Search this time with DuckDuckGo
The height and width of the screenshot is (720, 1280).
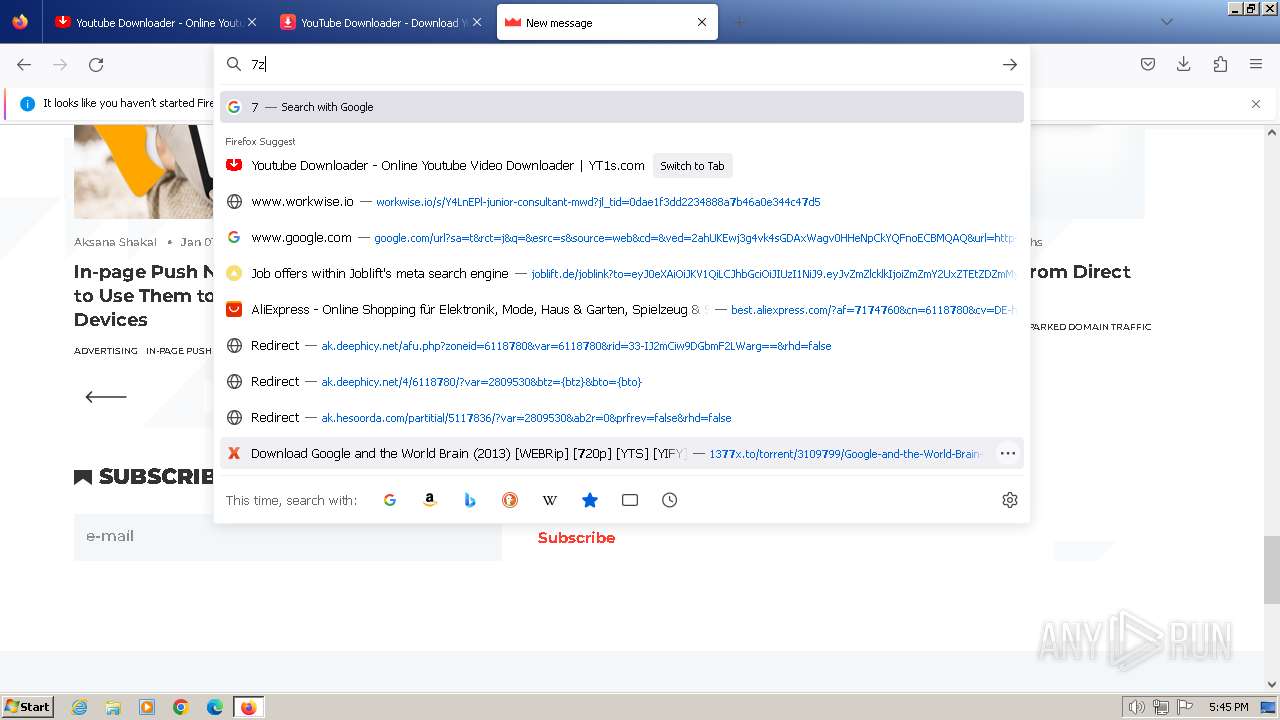(510, 500)
